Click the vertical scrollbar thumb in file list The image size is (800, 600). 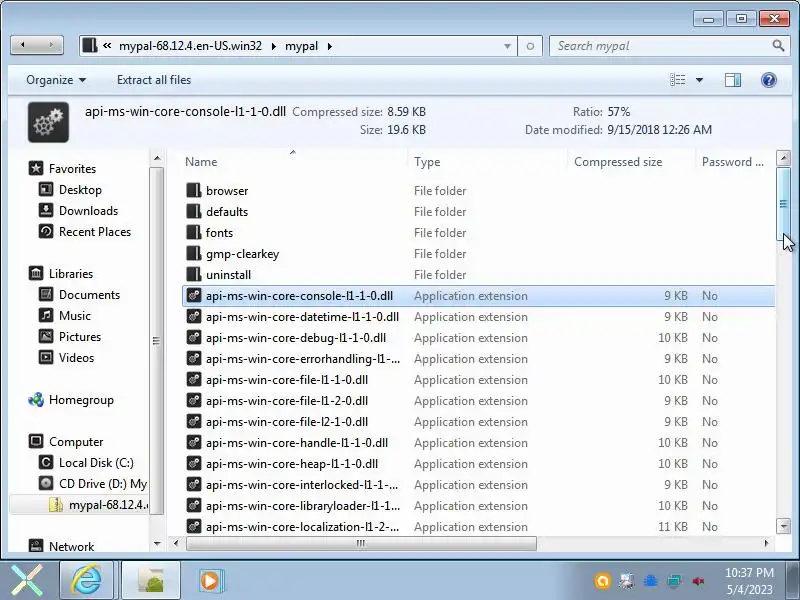783,204
